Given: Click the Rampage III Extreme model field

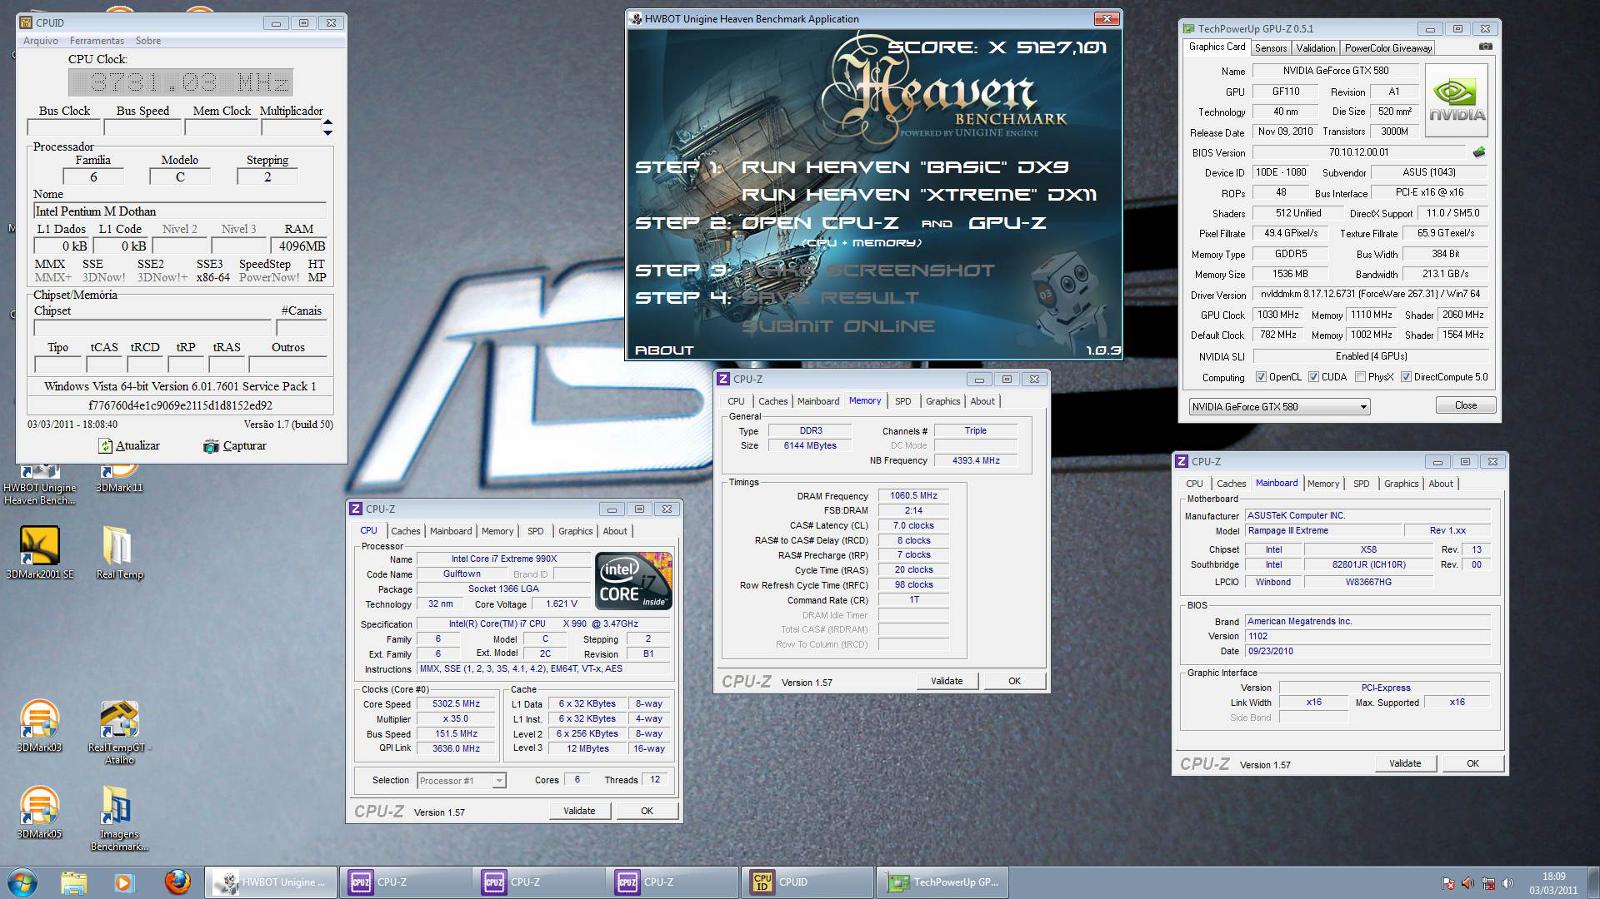Looking at the screenshot, I should (x=1321, y=531).
